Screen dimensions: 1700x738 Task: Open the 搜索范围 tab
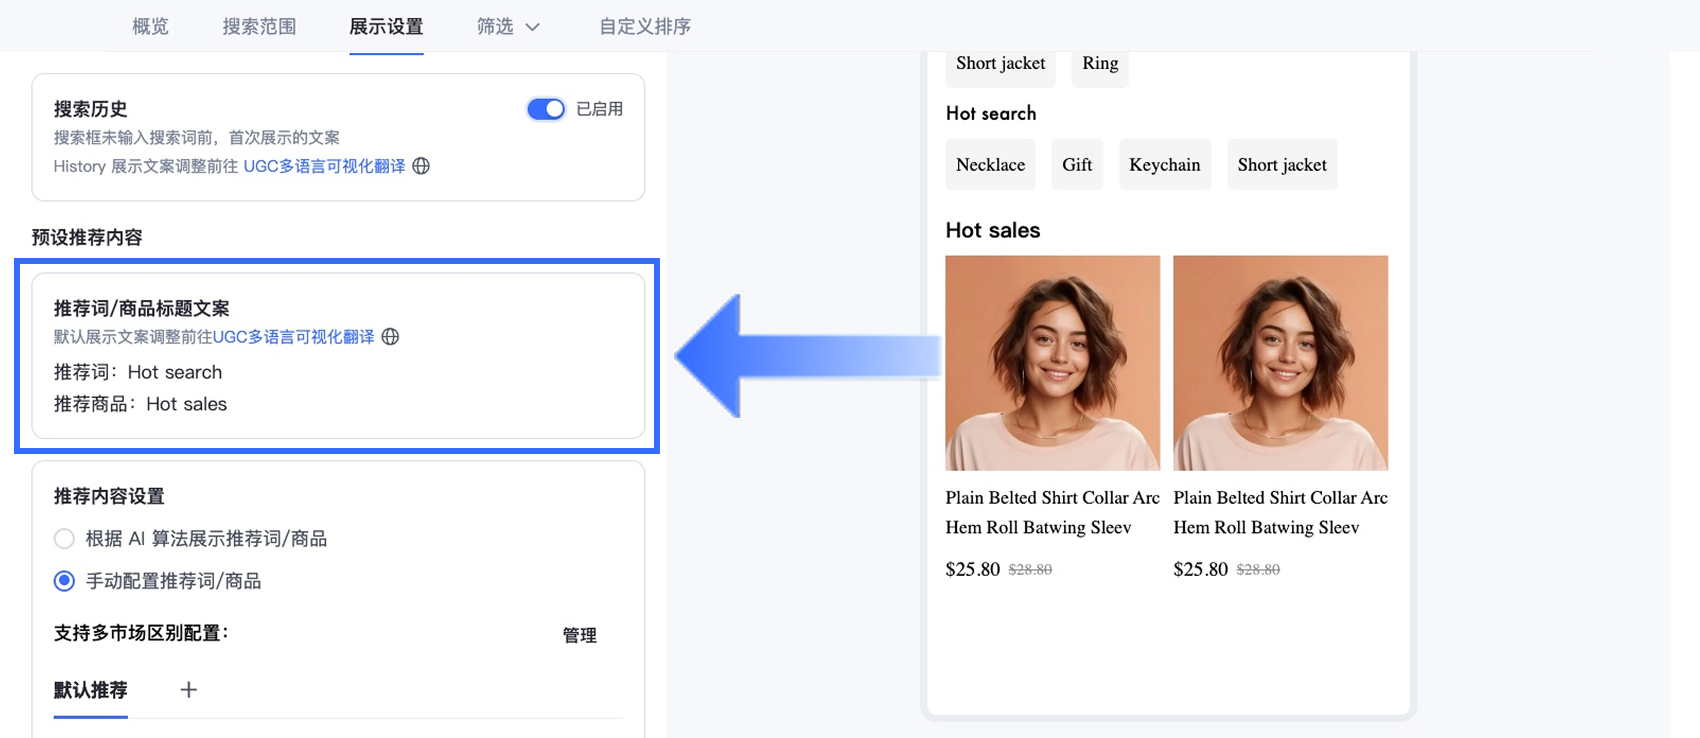pyautogui.click(x=259, y=27)
